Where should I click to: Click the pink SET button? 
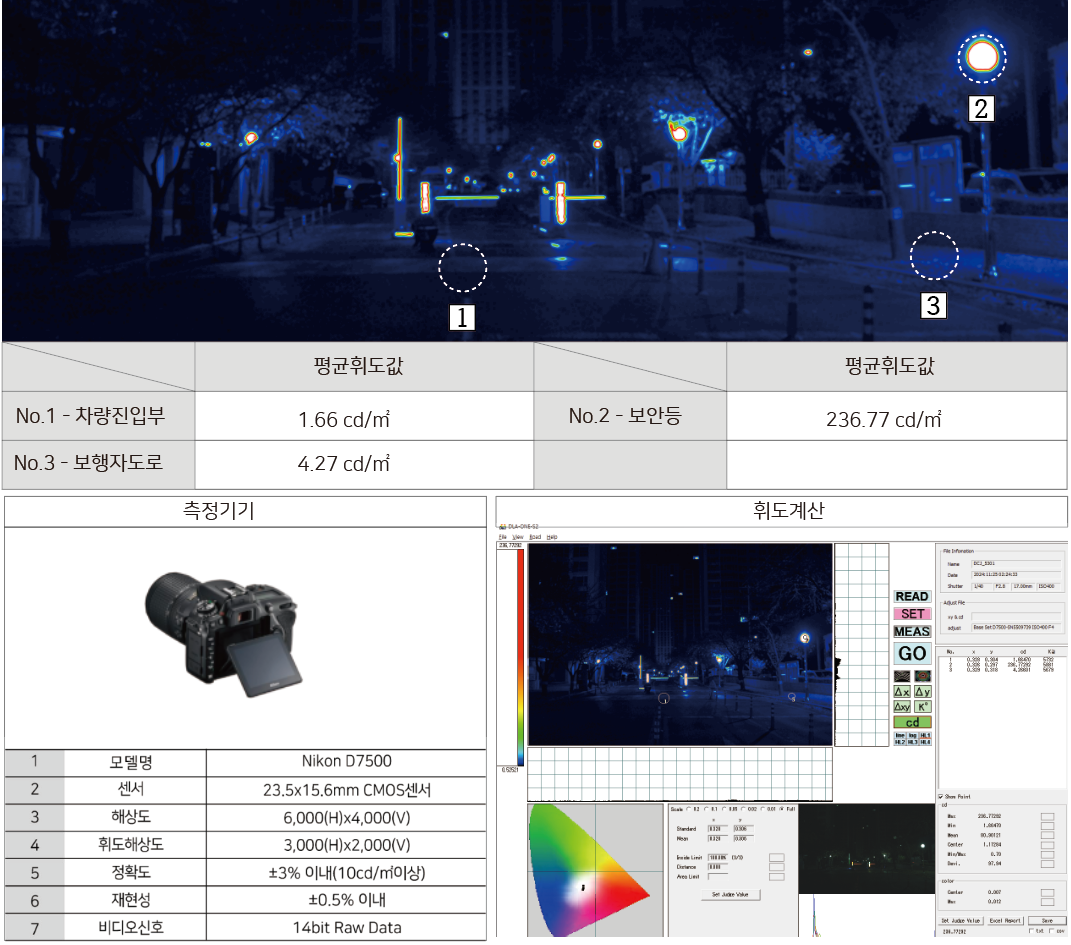pyautogui.click(x=913, y=614)
